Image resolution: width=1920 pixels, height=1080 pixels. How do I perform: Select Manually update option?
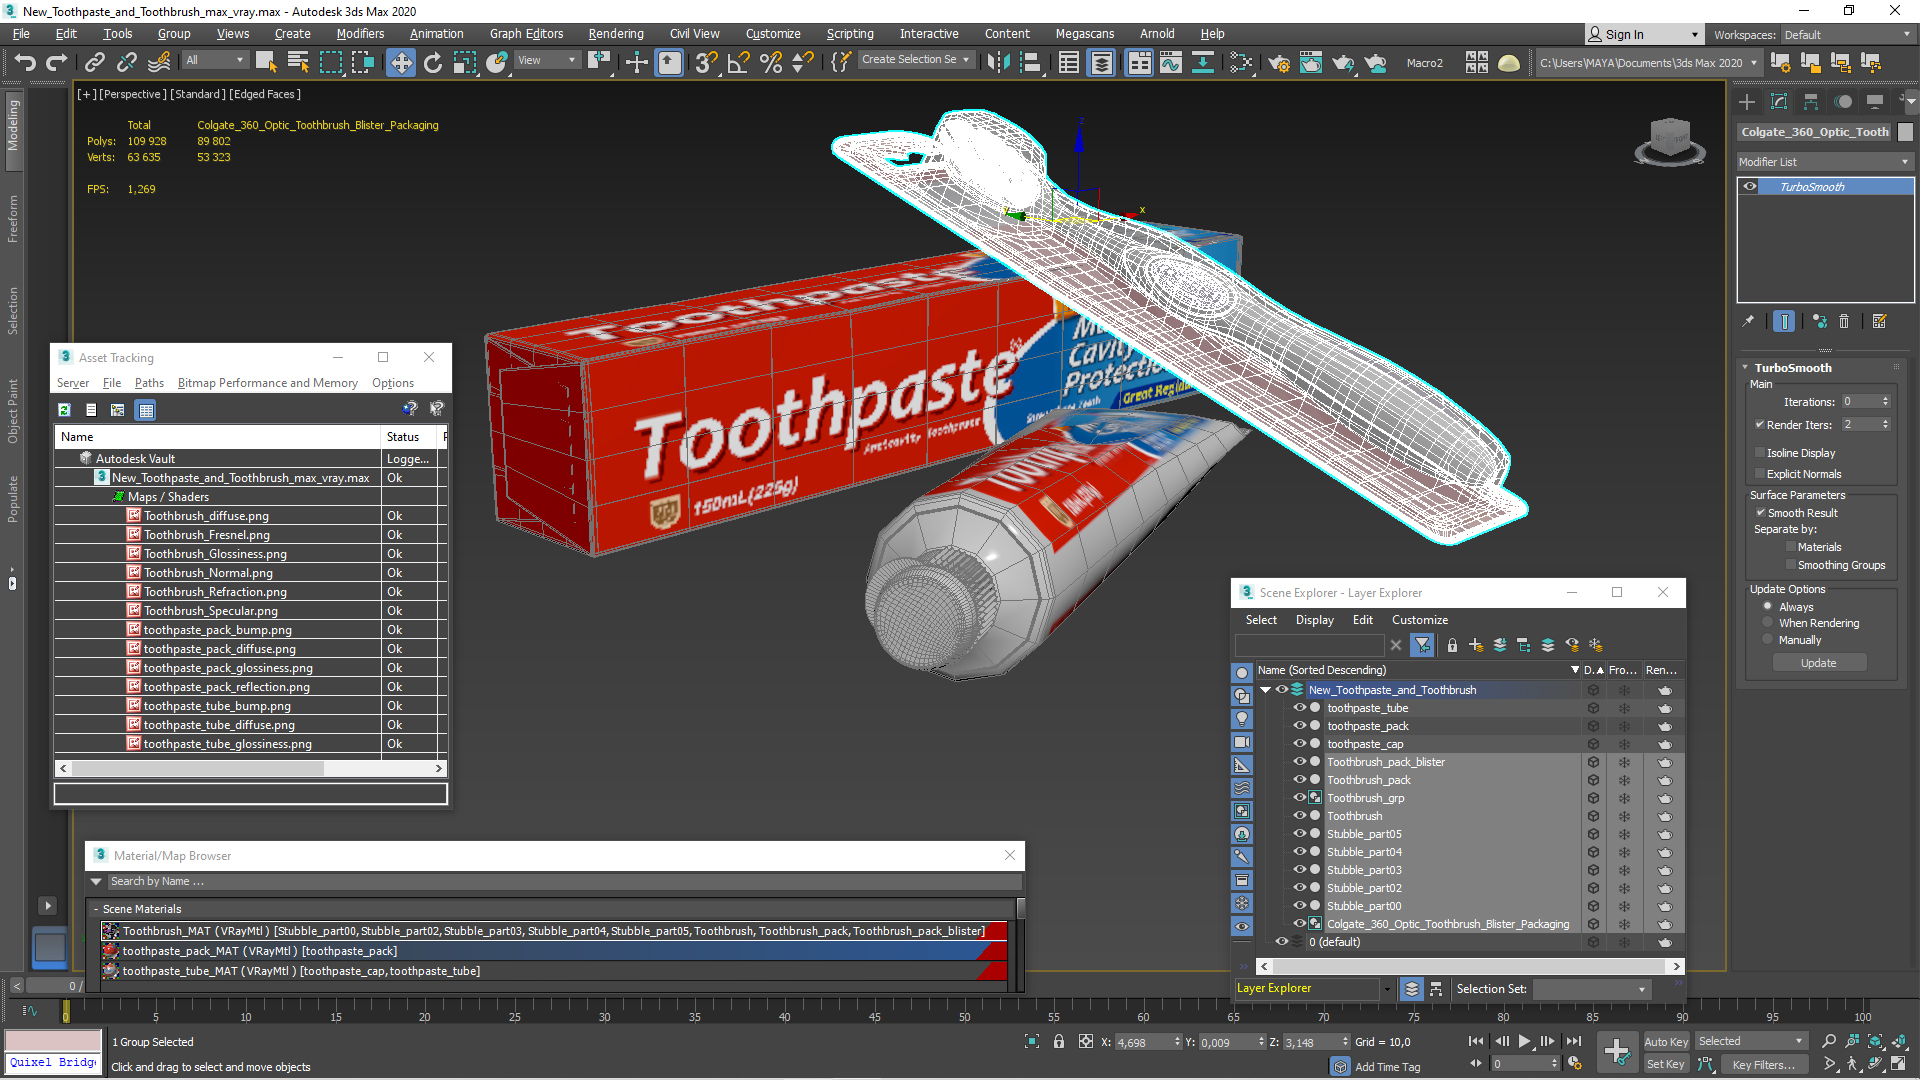pyautogui.click(x=1768, y=640)
